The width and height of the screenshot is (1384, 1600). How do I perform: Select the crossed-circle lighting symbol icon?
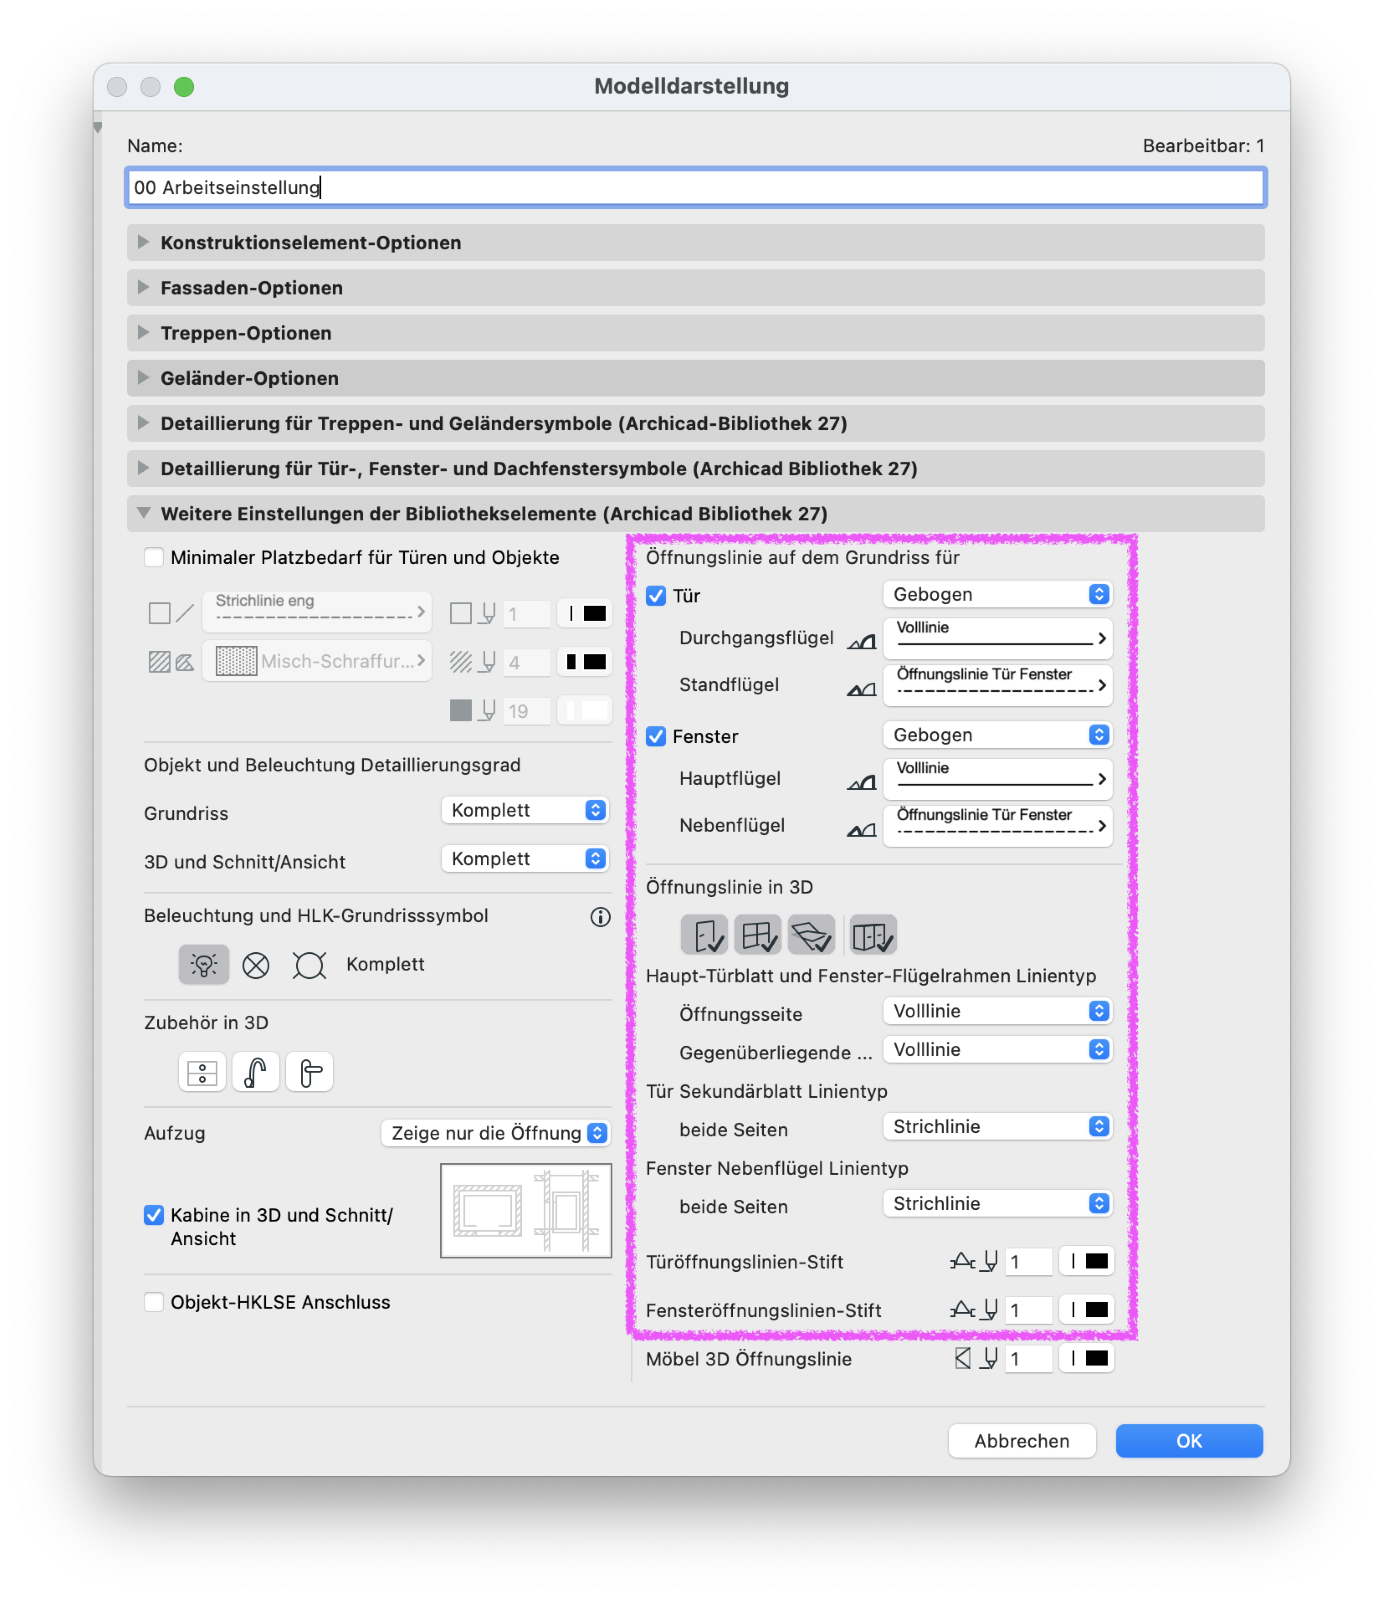[256, 965]
